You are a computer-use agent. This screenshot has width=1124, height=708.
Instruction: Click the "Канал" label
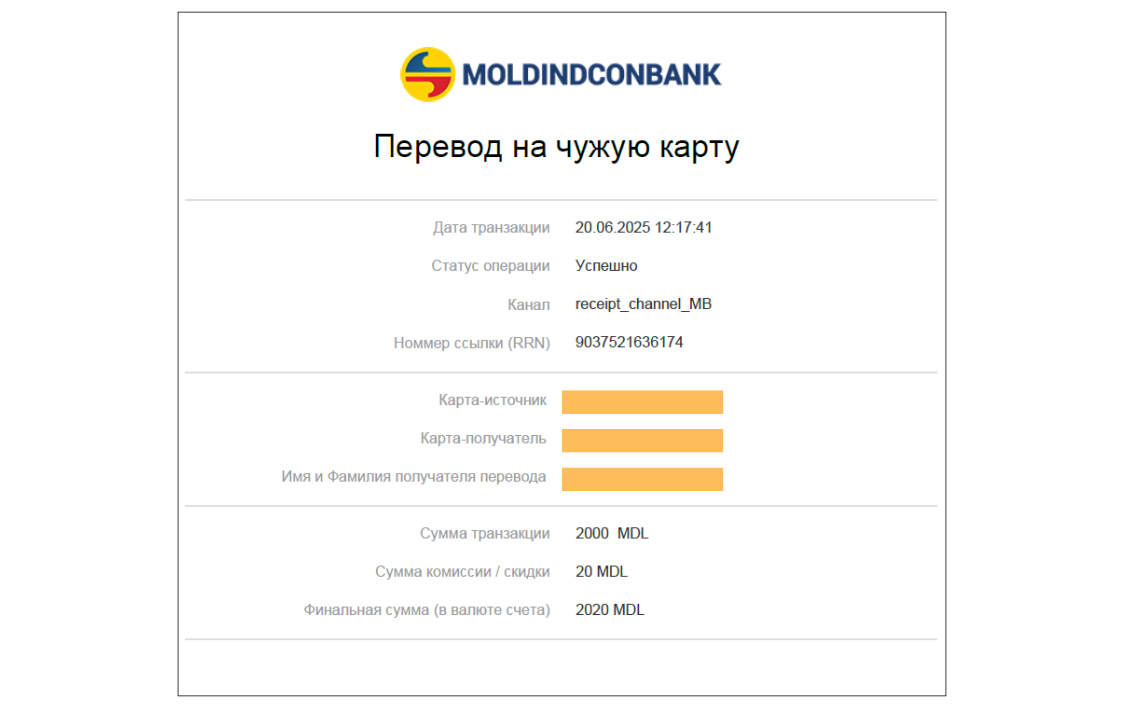tap(528, 304)
